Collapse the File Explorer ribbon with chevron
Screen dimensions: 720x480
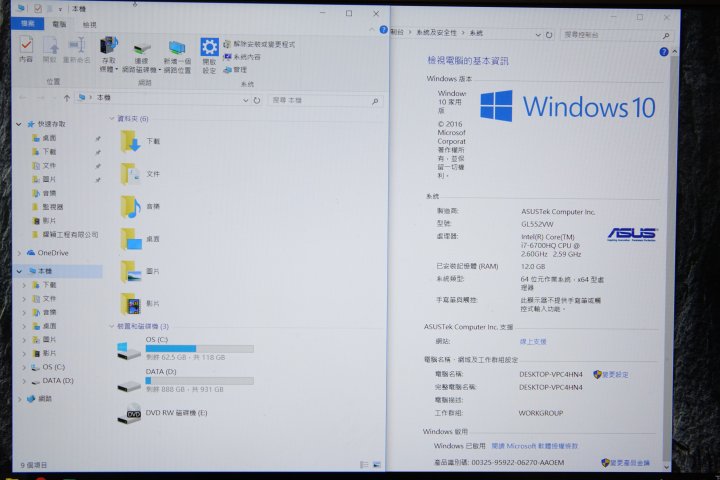click(371, 30)
